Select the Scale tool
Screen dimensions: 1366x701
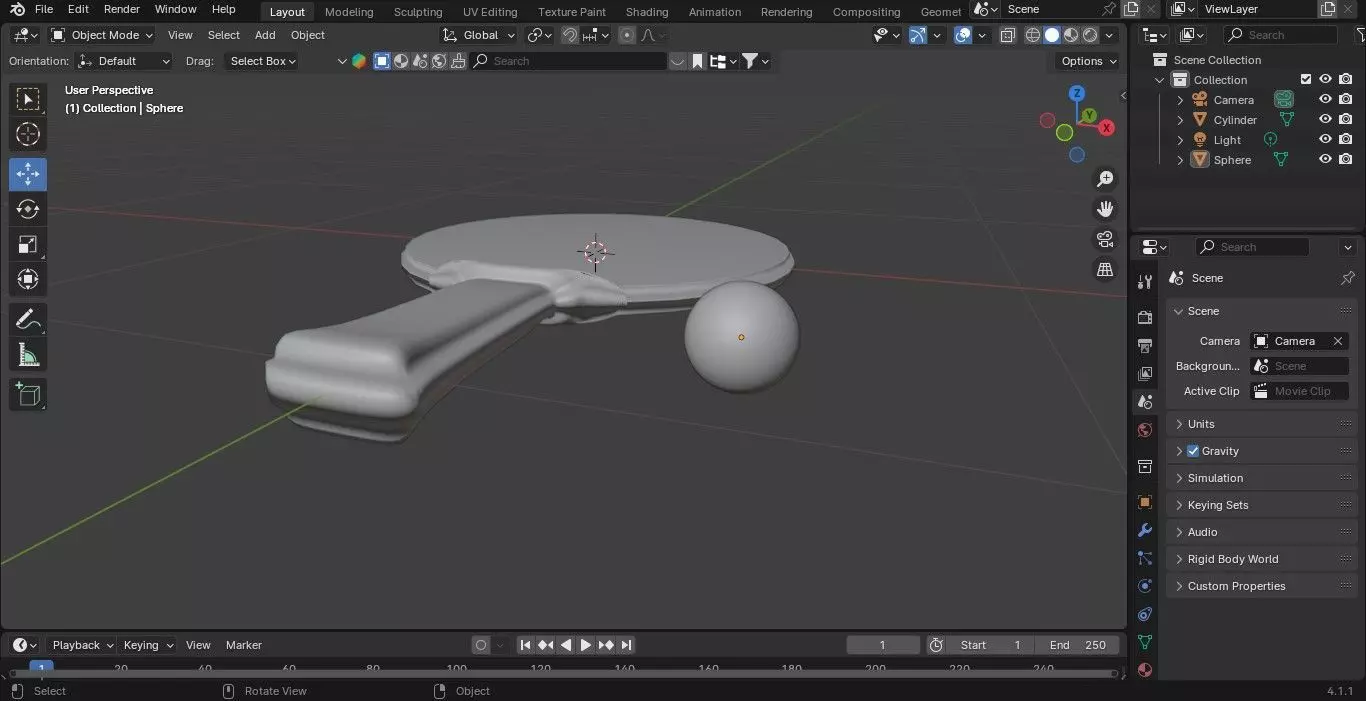pos(28,244)
